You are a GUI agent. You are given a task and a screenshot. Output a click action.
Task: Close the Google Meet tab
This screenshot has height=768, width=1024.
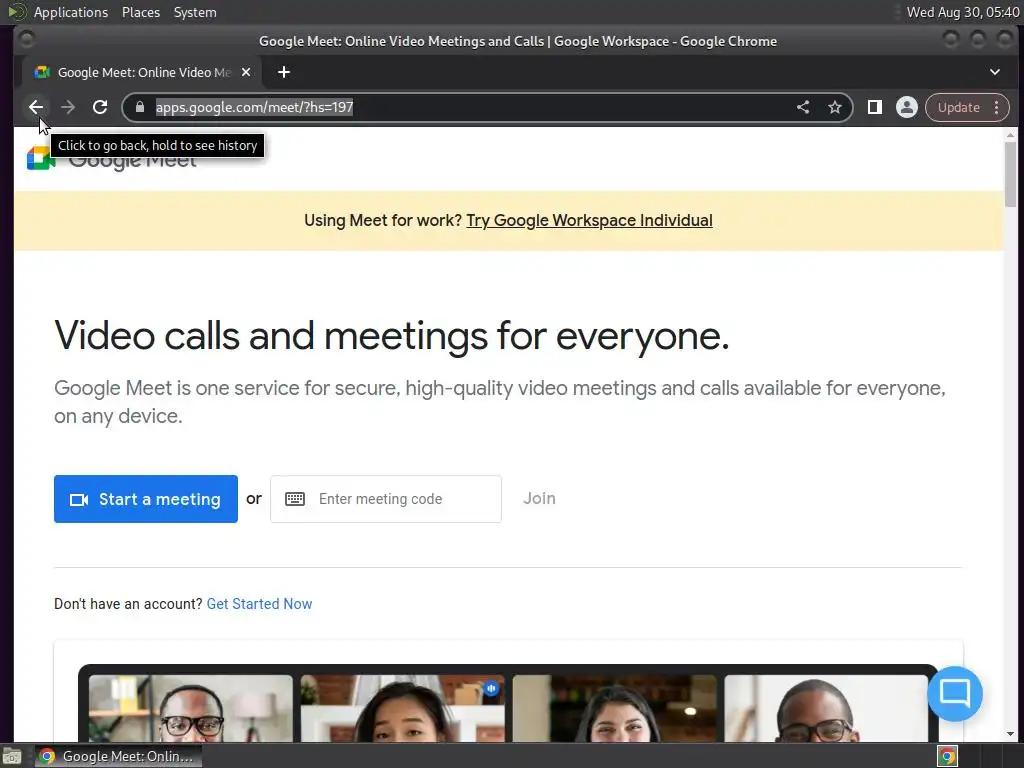(x=246, y=72)
